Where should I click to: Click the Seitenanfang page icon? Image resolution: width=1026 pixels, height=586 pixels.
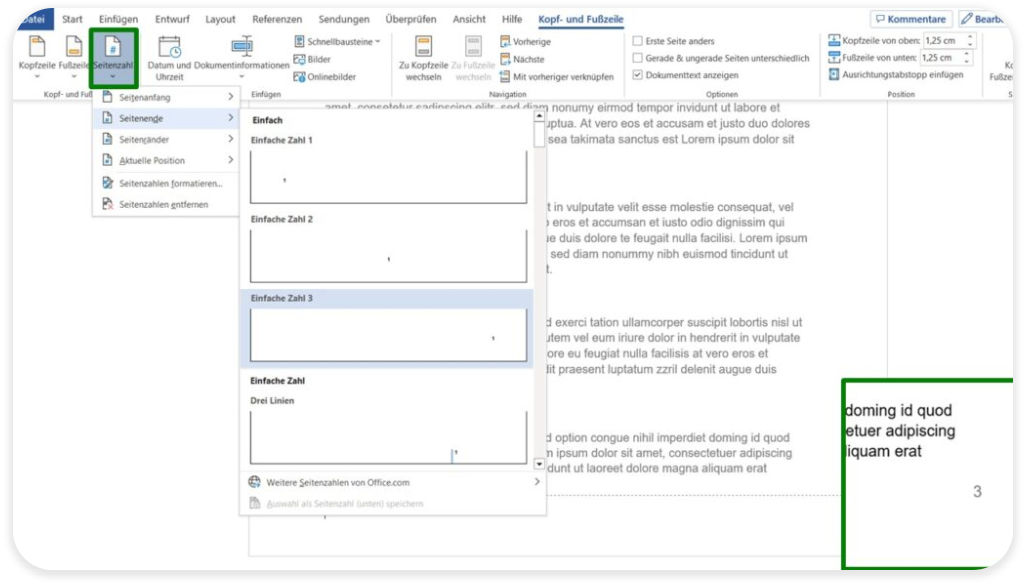click(107, 97)
